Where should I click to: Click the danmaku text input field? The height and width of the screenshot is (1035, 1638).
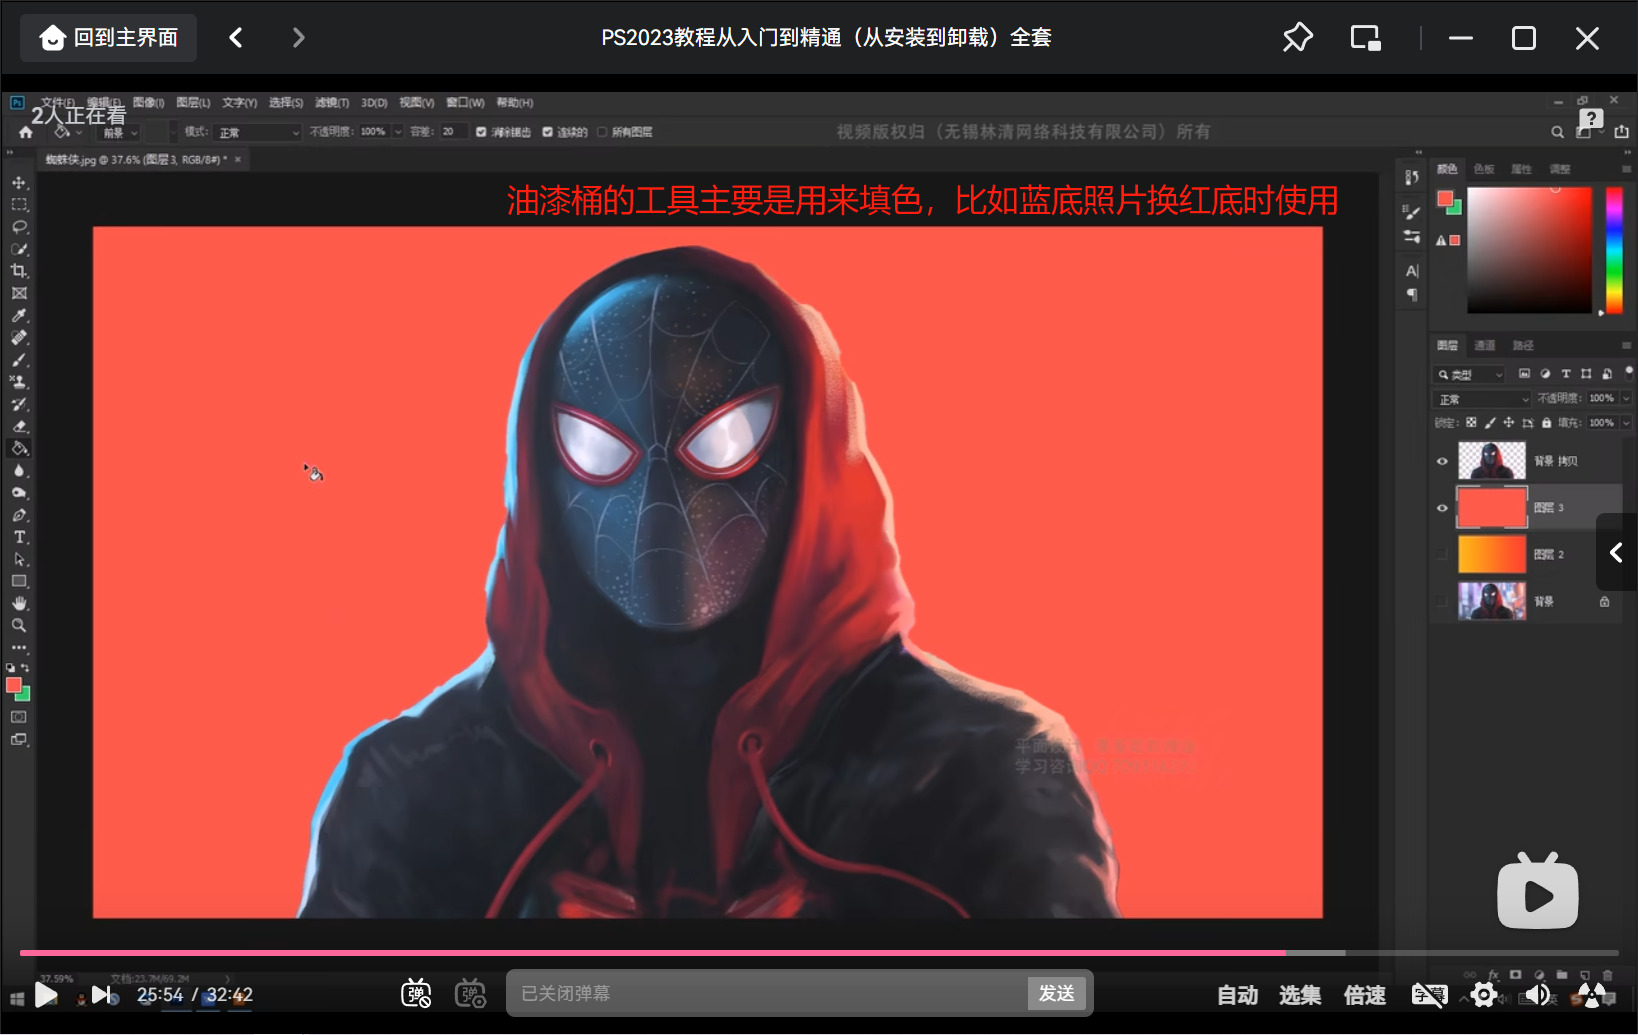(768, 993)
